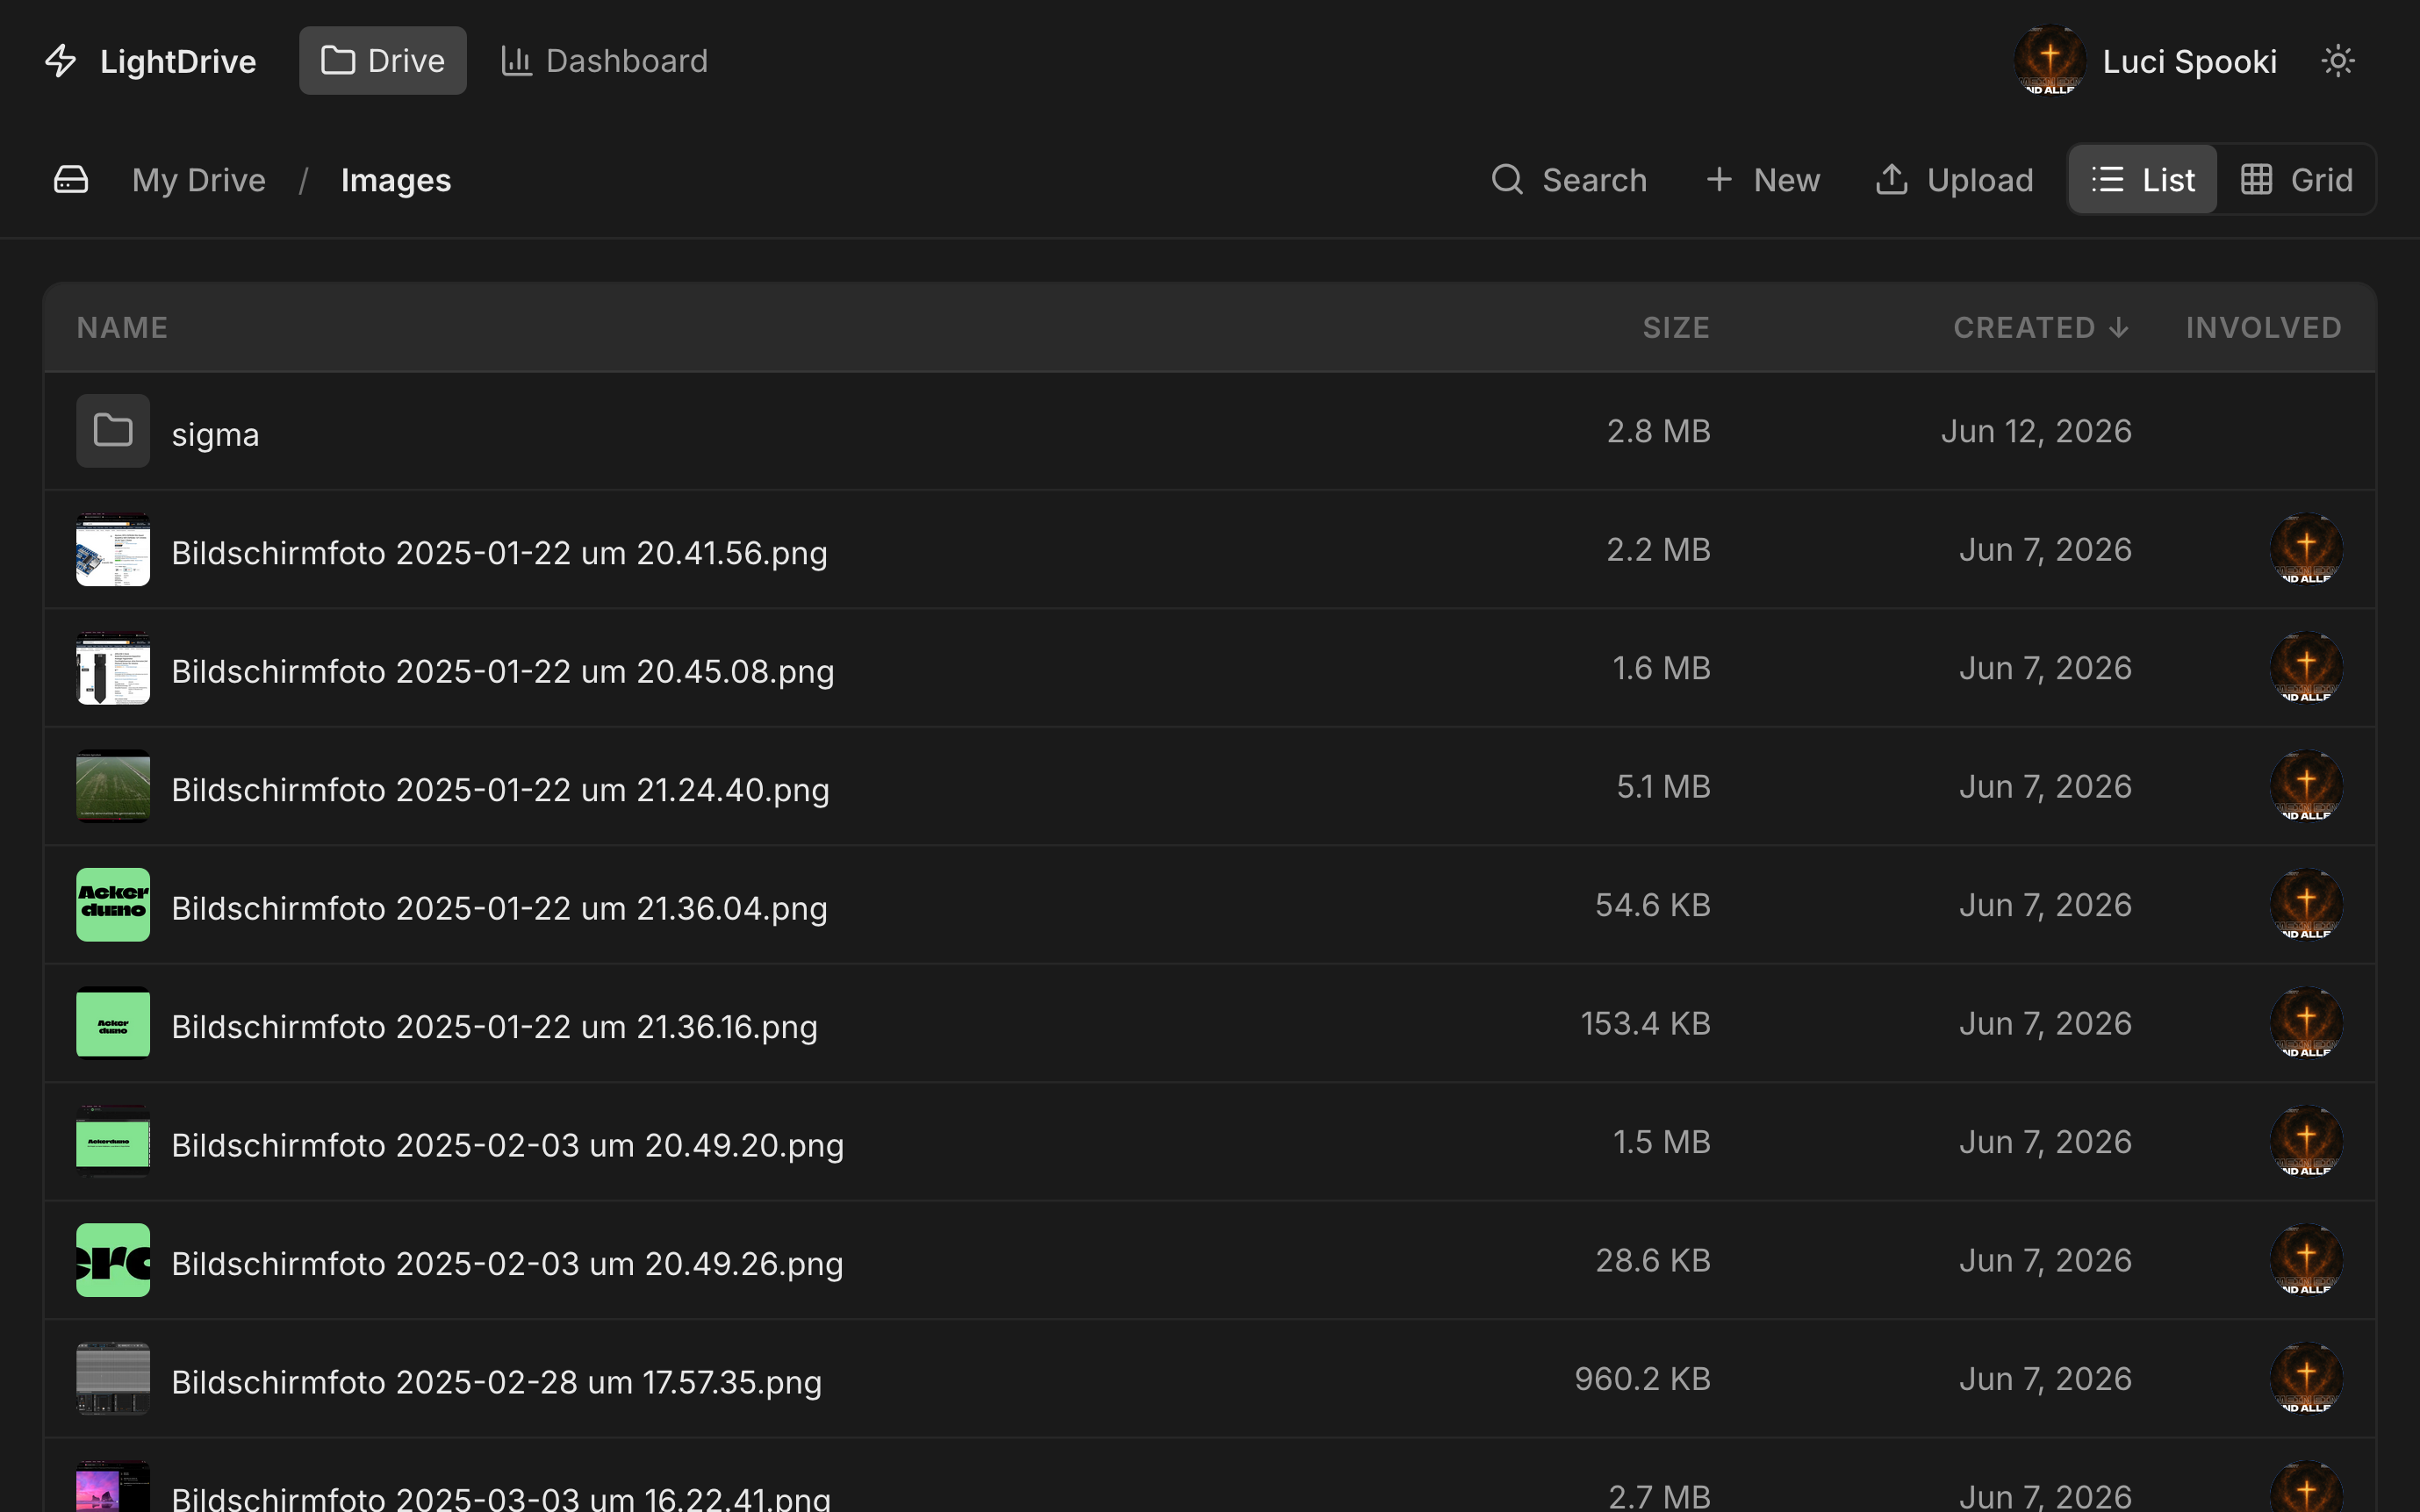Click the Upload button
2420x1512 pixels.
click(x=1953, y=180)
